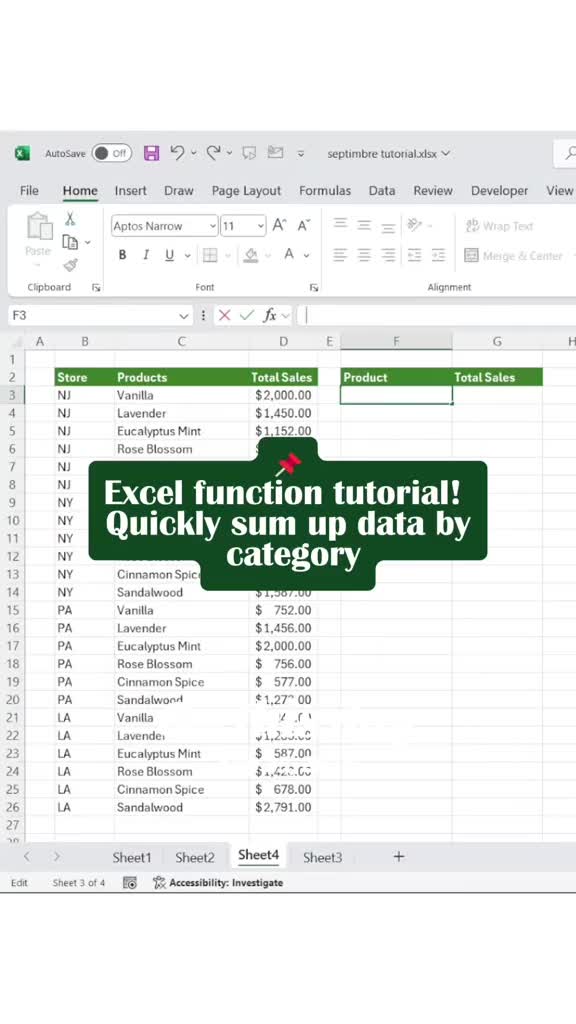Click the Align Right icon
The height and width of the screenshot is (1024, 576).
pos(389,255)
